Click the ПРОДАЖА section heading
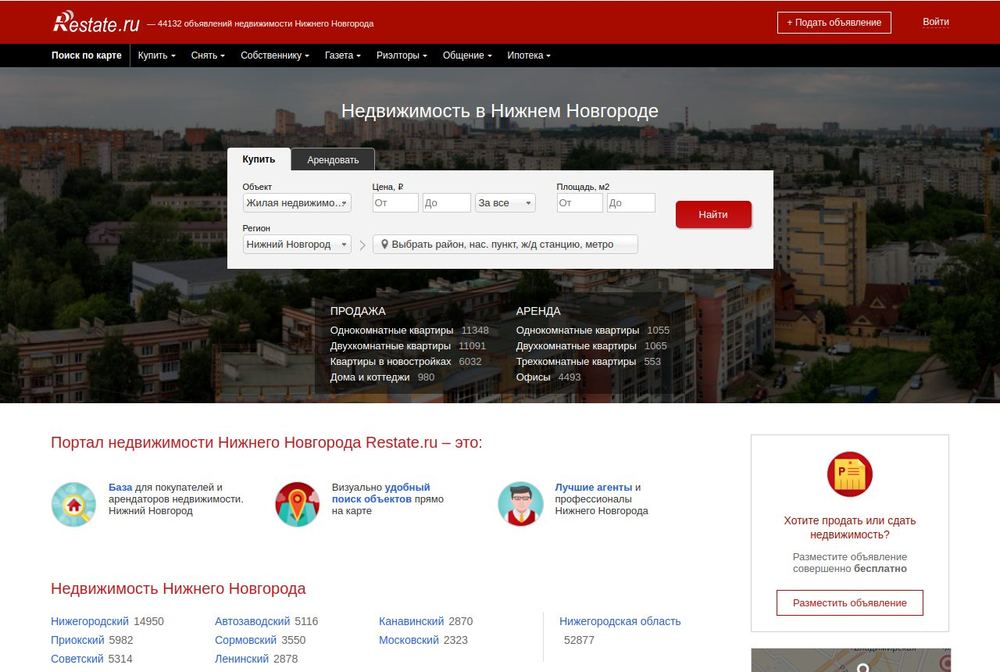The height and width of the screenshot is (672, 1000). [358, 311]
